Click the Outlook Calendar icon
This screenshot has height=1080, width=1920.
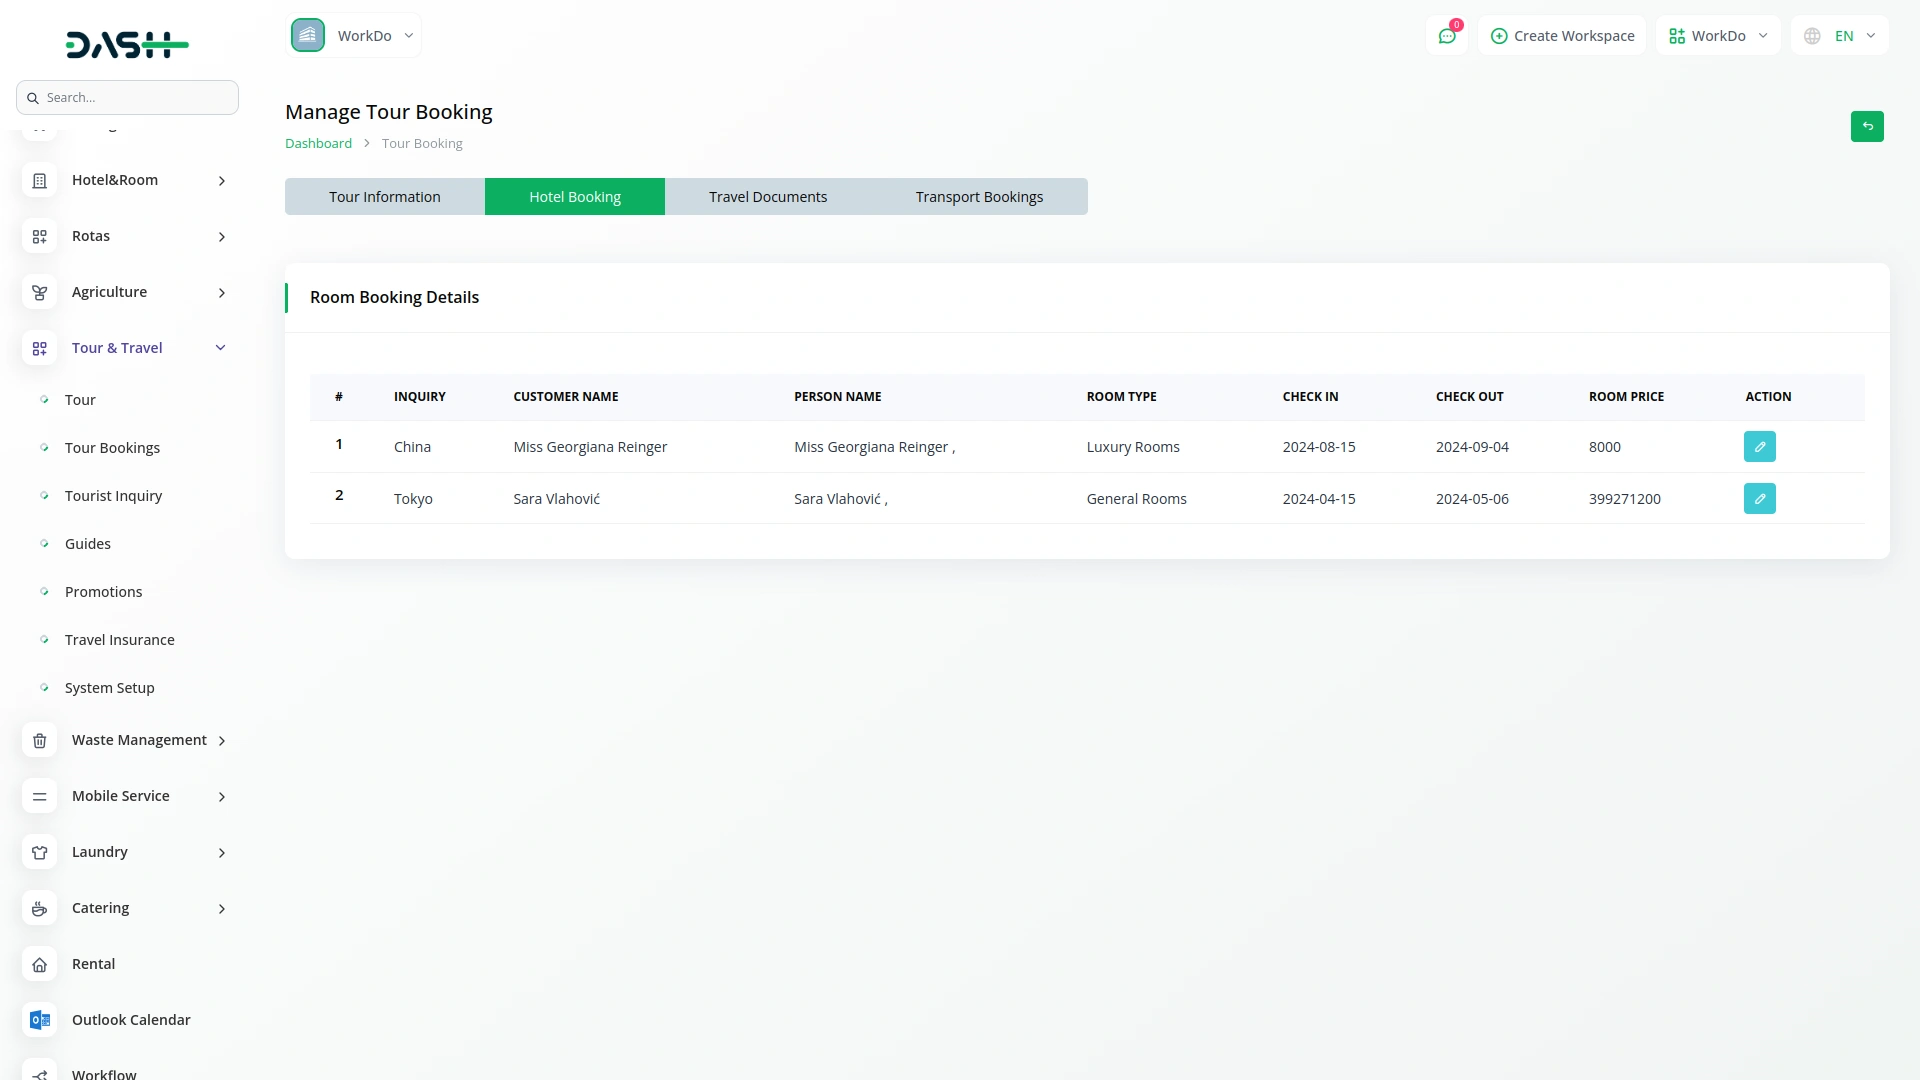[x=39, y=1020]
